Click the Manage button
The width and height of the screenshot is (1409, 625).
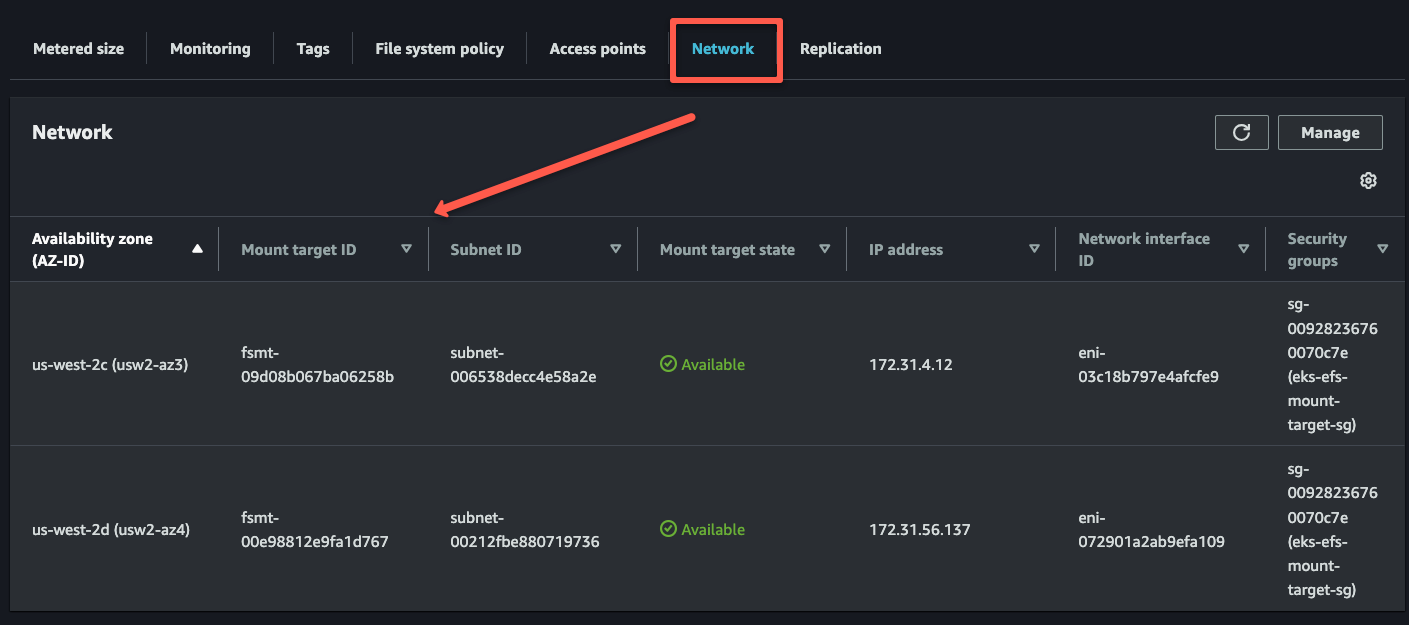tap(1330, 132)
